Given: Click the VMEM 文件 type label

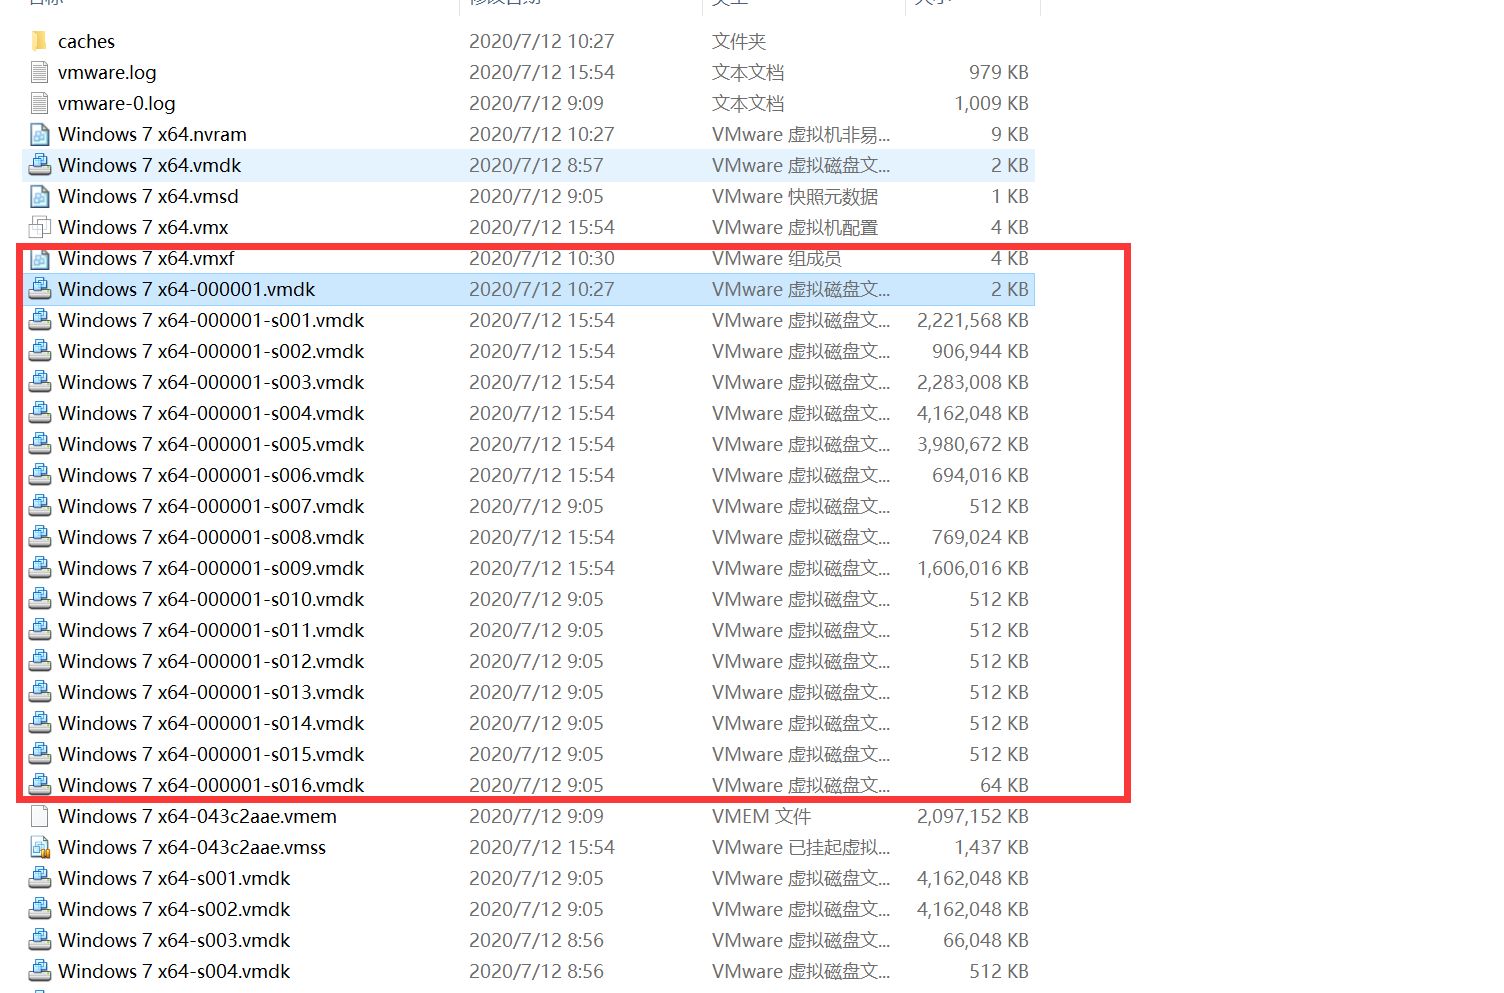Looking at the screenshot, I should (761, 816).
